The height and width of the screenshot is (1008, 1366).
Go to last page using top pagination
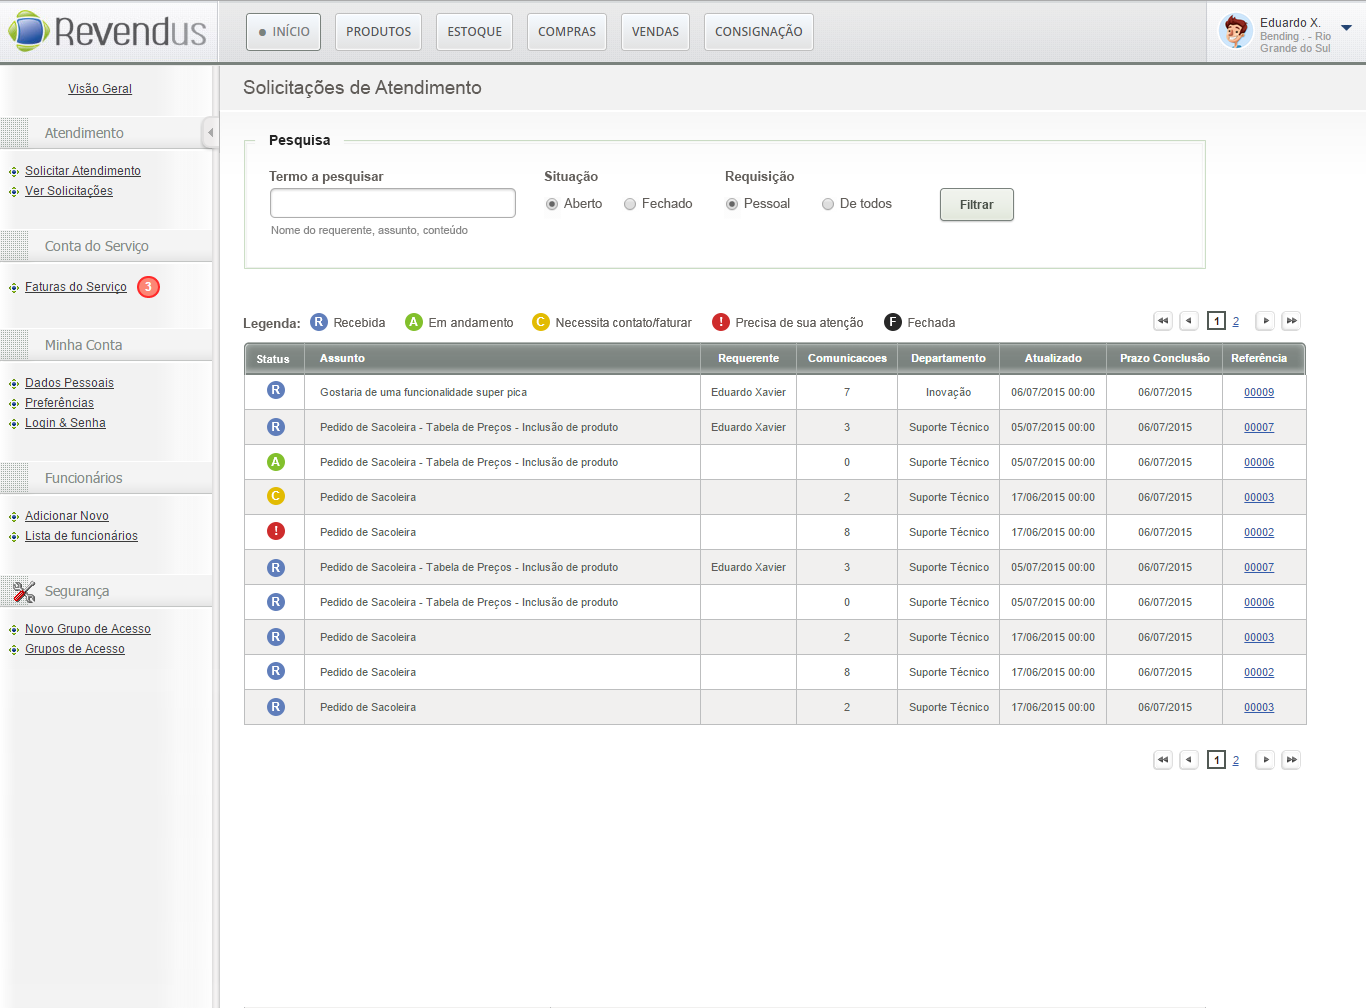(x=1291, y=321)
